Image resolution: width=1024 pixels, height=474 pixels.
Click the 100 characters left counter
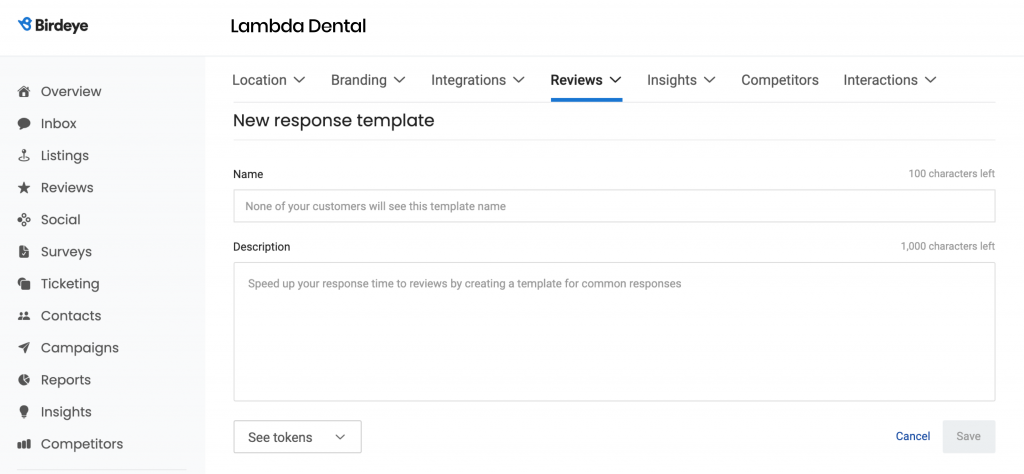coord(952,174)
